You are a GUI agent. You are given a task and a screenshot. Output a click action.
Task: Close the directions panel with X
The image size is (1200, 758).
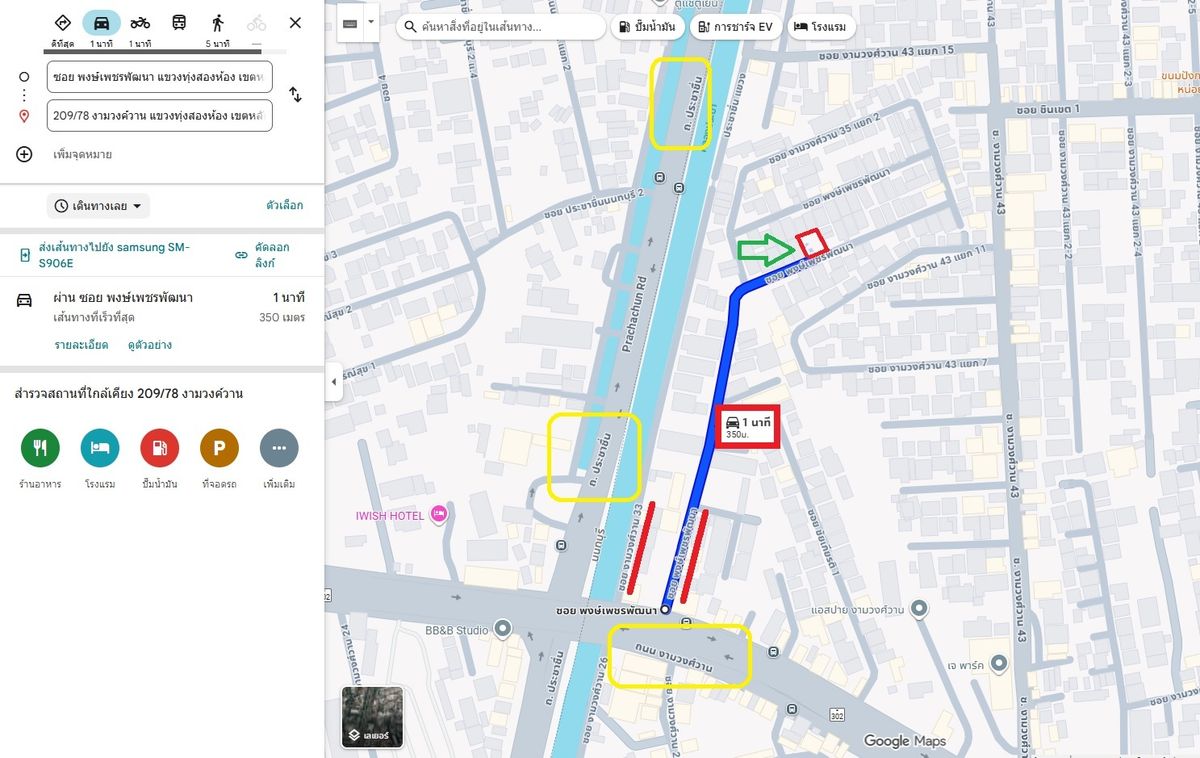(x=295, y=23)
